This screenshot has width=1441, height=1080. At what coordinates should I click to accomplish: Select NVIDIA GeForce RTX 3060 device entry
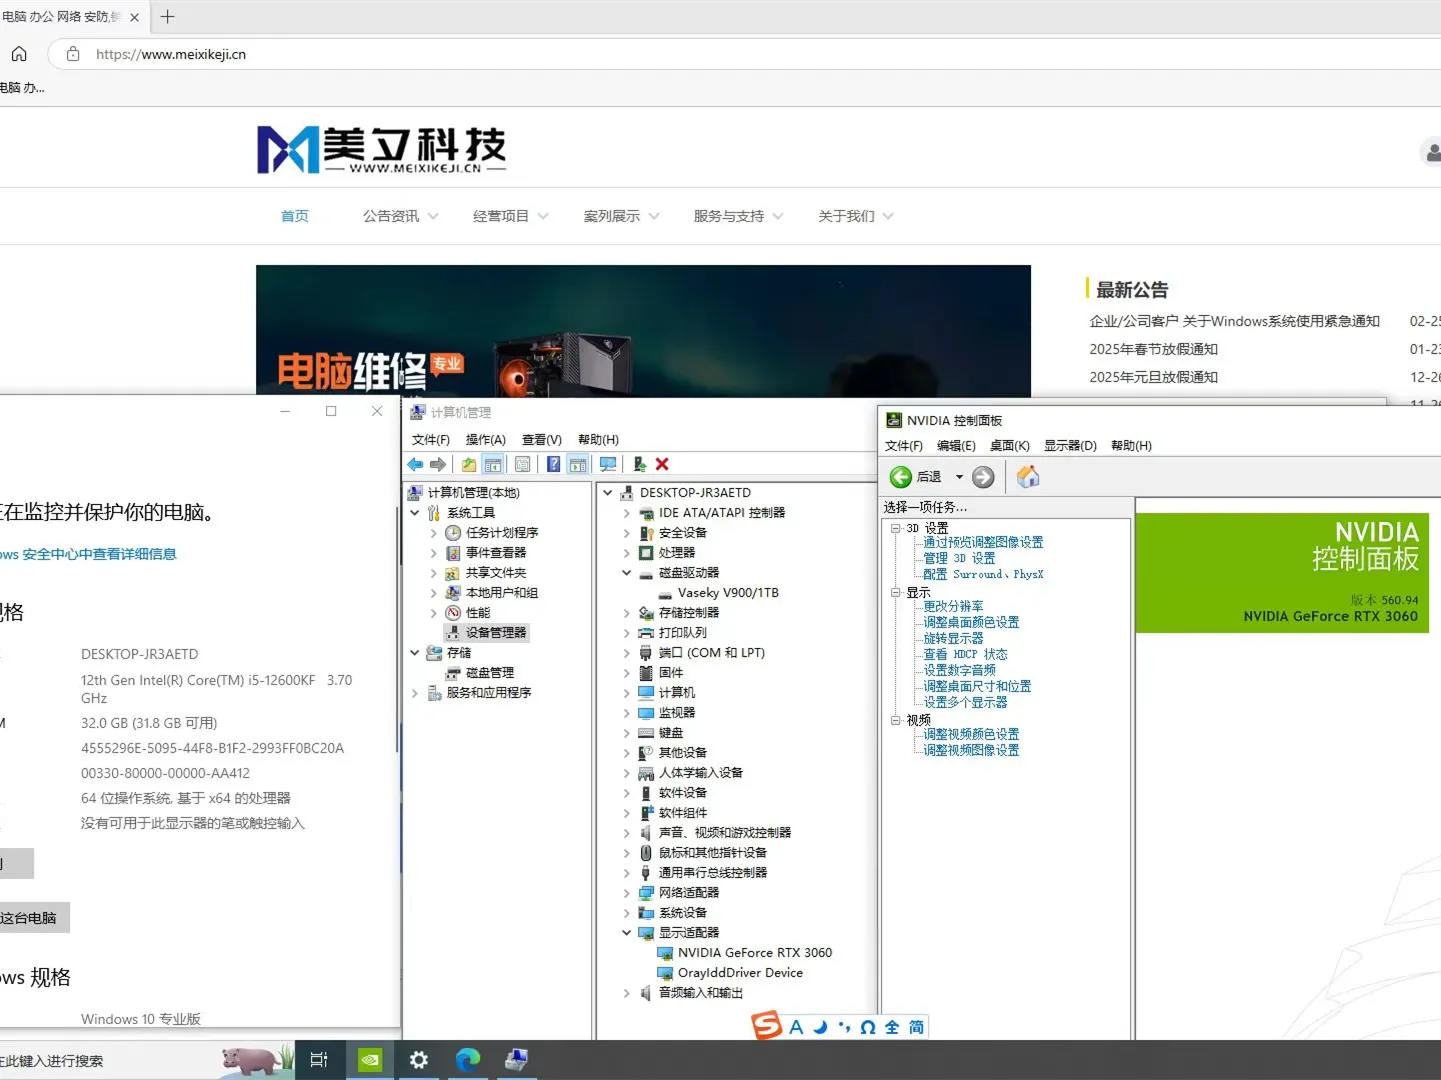click(754, 953)
